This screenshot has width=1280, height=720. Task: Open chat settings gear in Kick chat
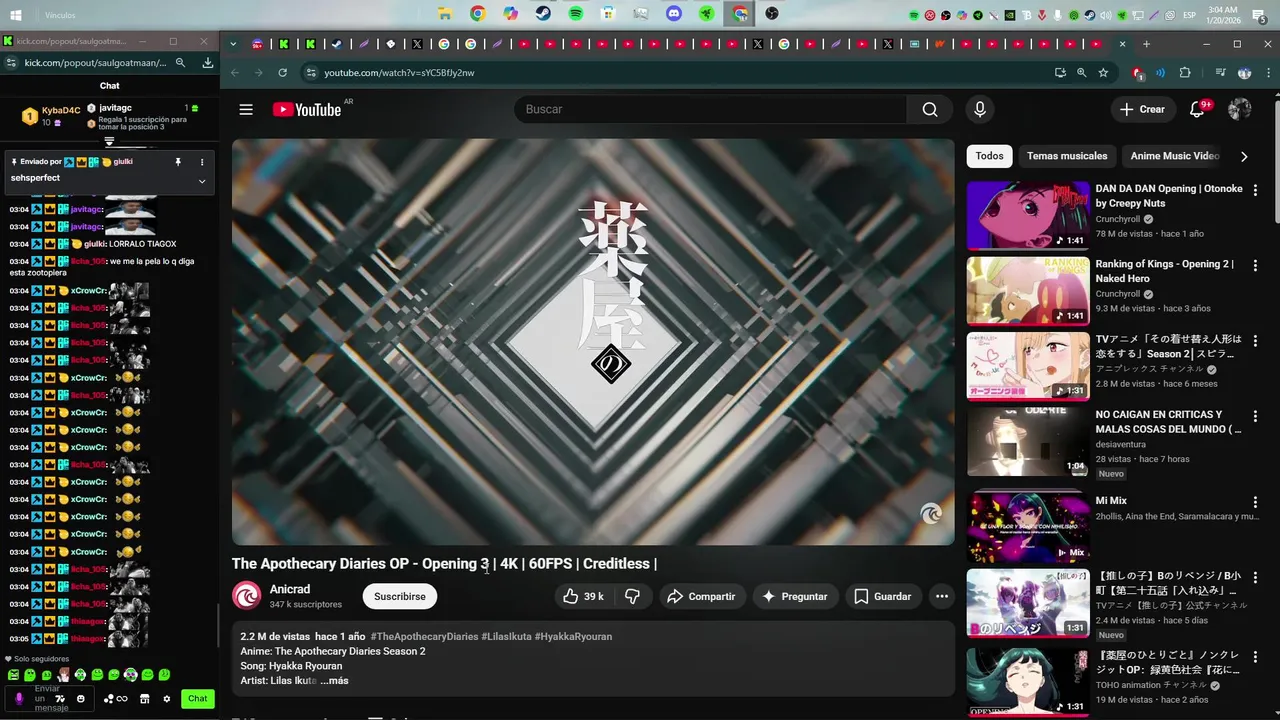pos(167,699)
